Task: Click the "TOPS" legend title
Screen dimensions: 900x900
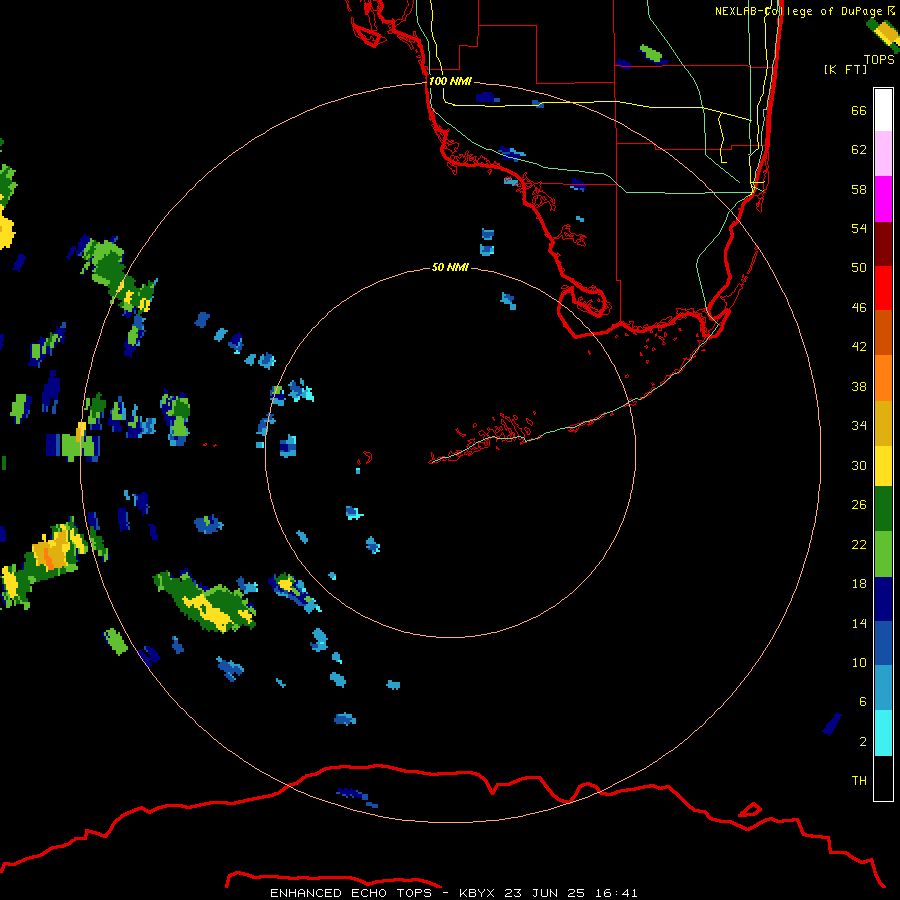Action: (x=879, y=60)
